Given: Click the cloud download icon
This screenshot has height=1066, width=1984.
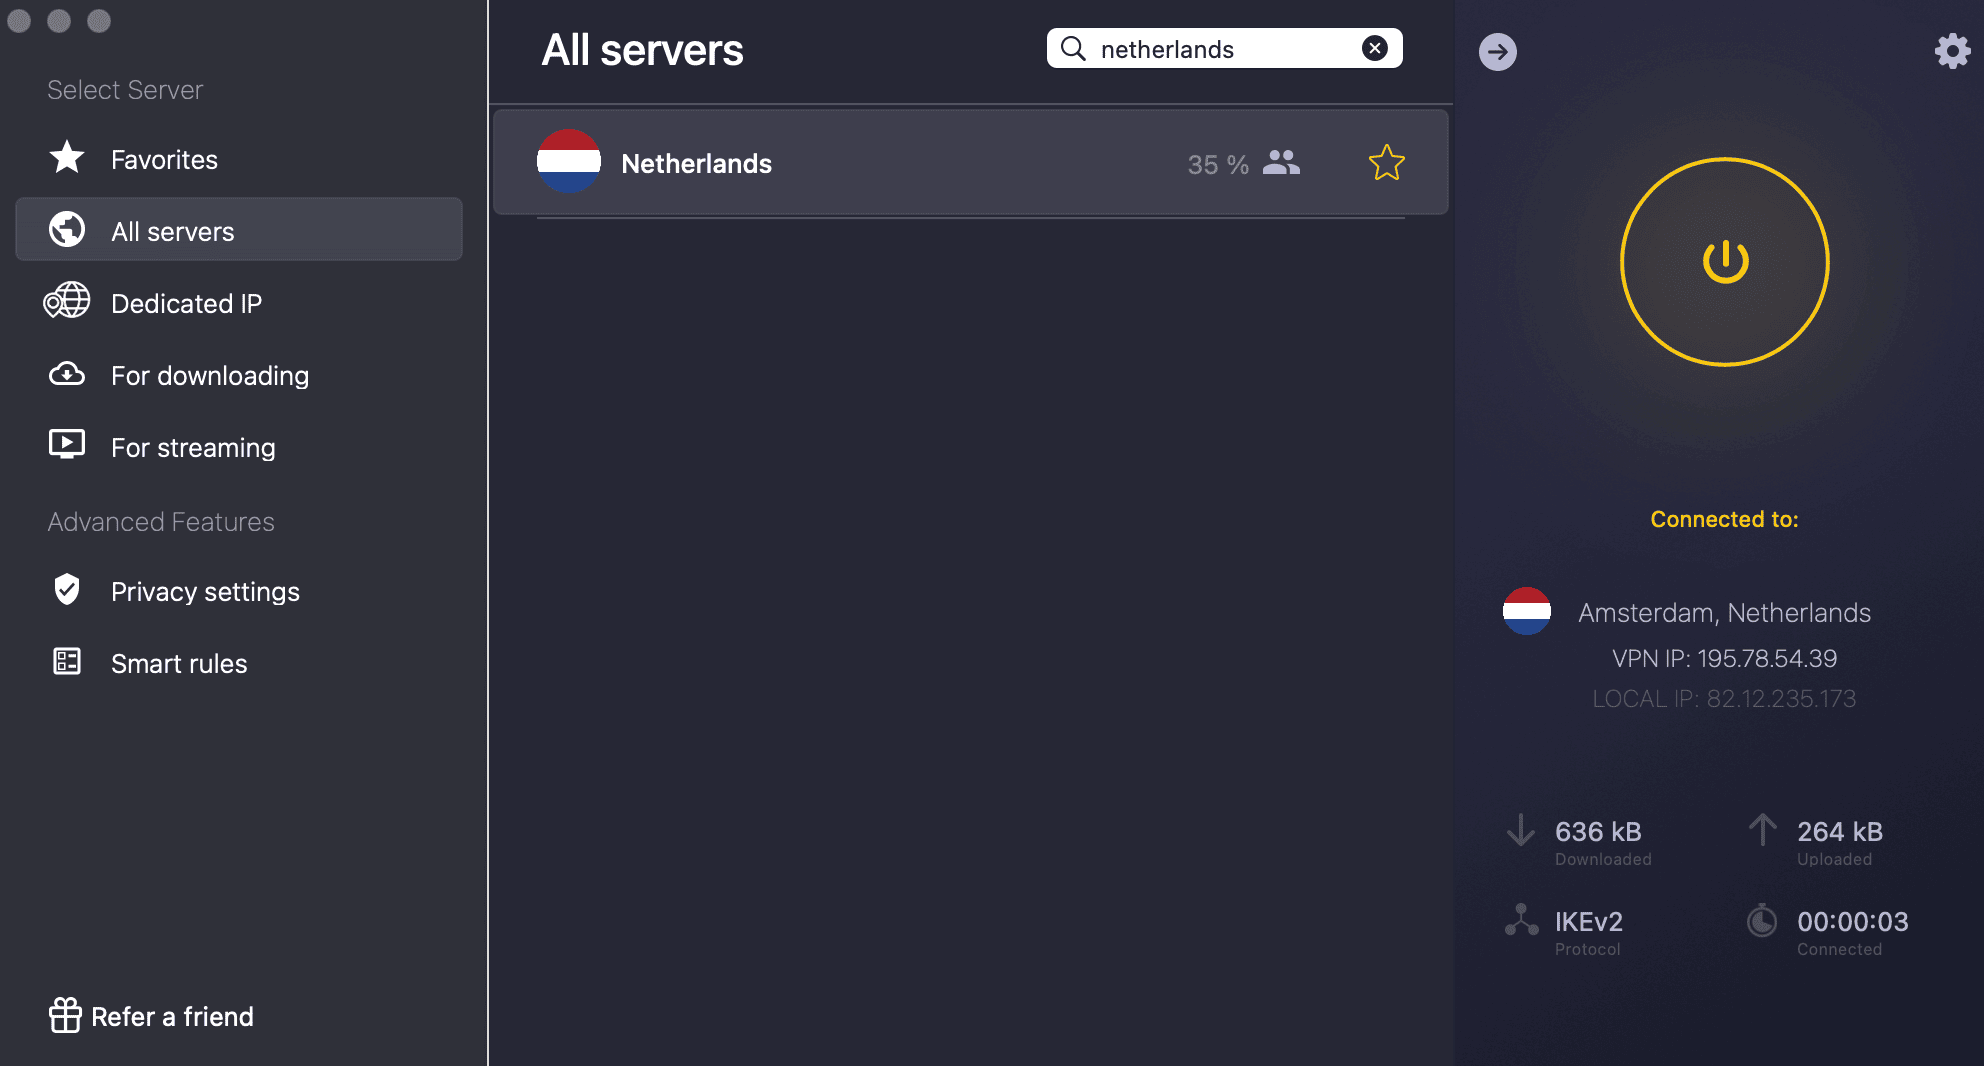Looking at the screenshot, I should point(67,374).
